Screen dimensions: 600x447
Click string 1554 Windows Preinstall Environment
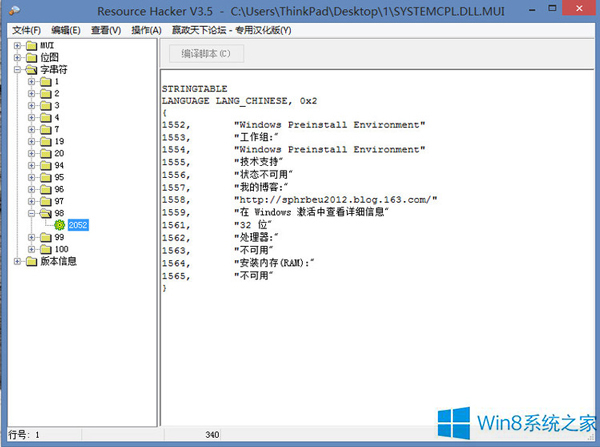(x=329, y=149)
